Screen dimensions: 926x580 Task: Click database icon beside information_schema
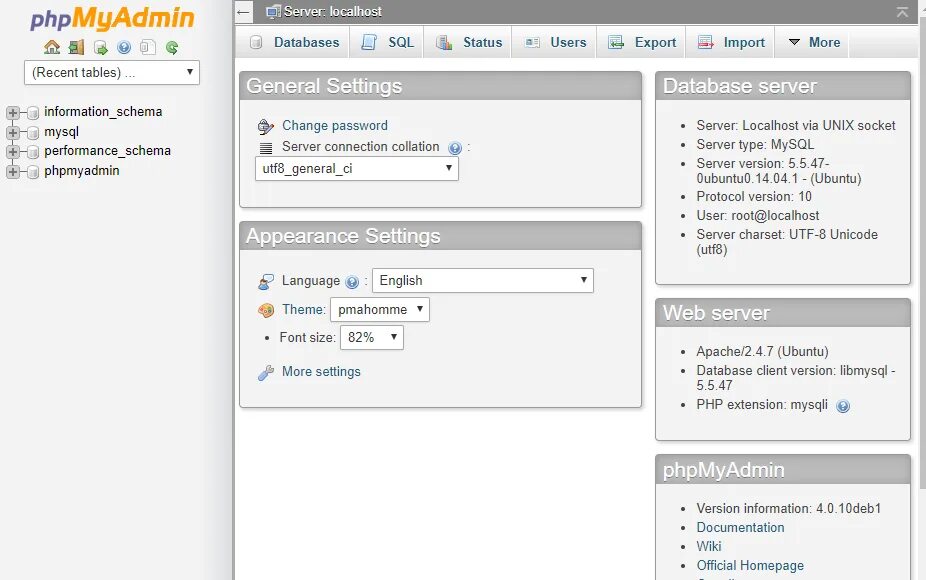coord(33,113)
